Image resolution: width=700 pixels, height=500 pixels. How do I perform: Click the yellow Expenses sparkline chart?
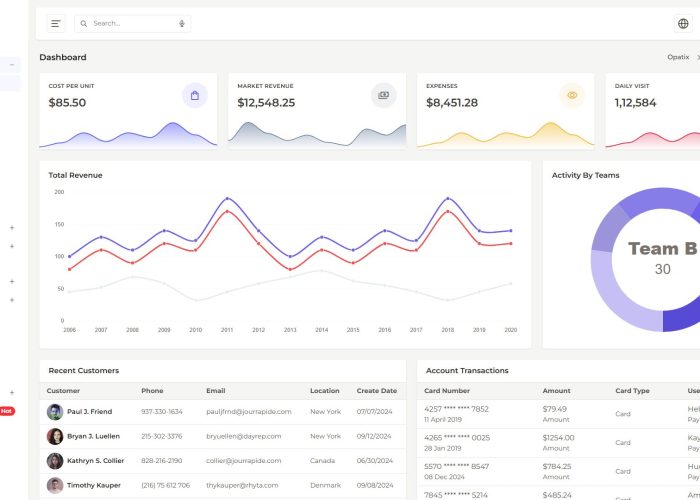505,134
